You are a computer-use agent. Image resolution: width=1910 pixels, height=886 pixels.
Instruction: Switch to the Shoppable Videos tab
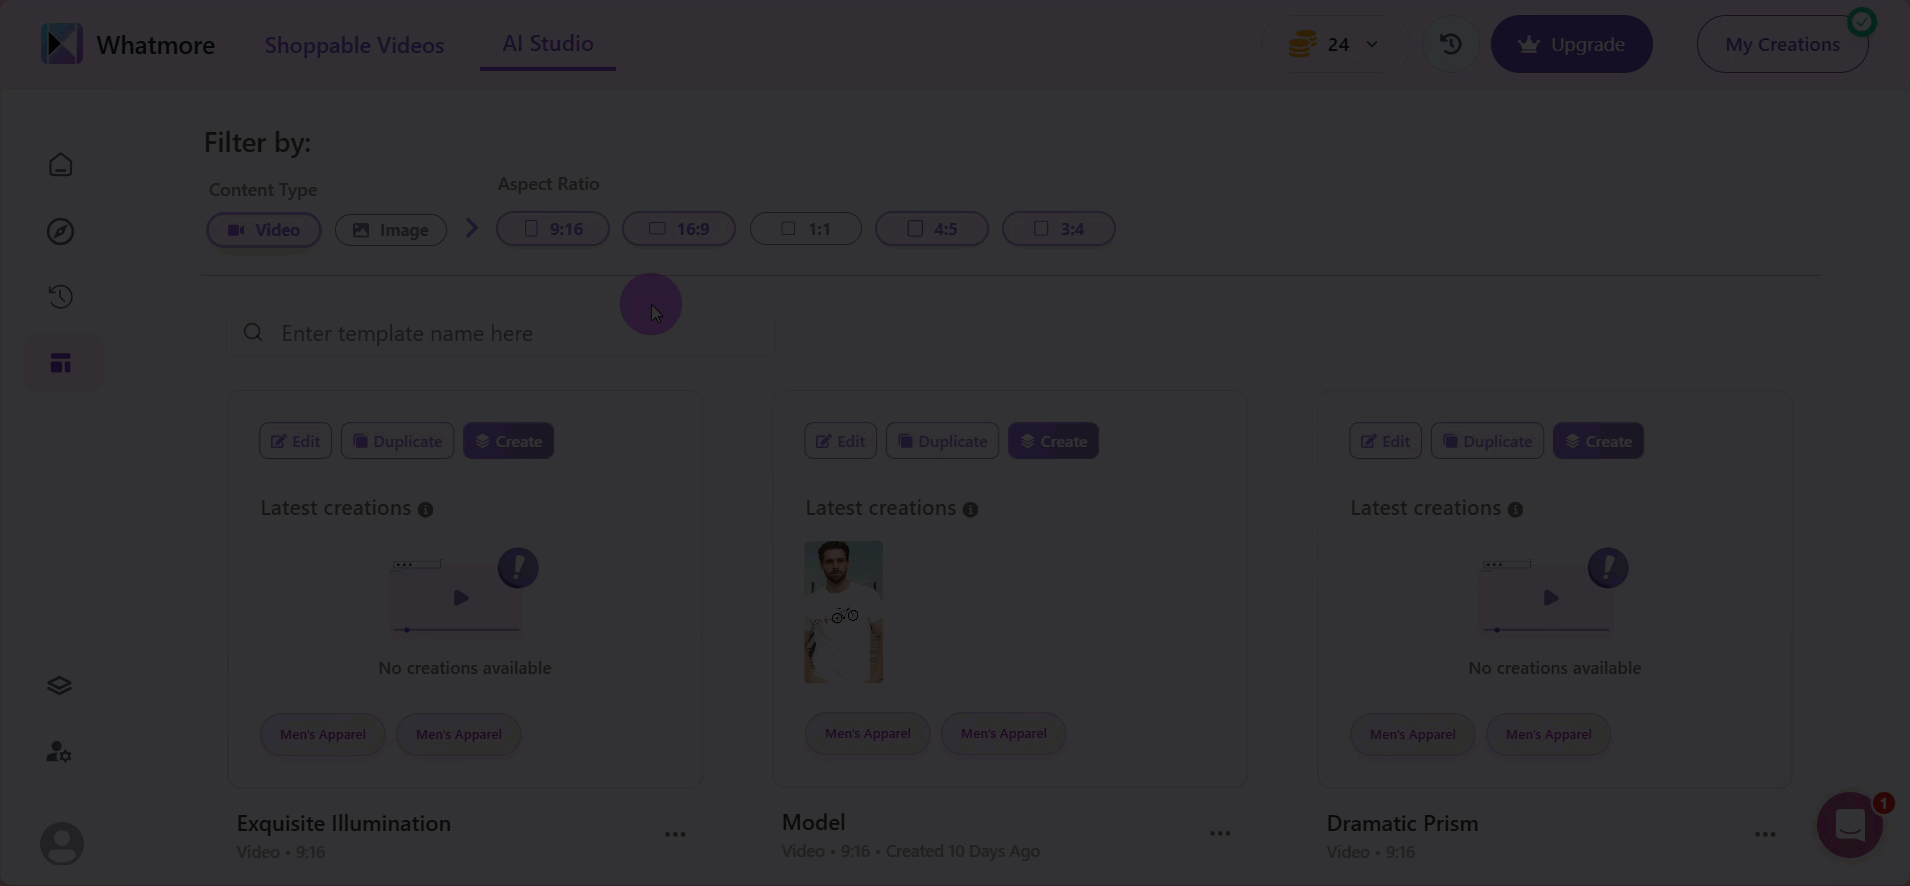pyautogui.click(x=354, y=45)
